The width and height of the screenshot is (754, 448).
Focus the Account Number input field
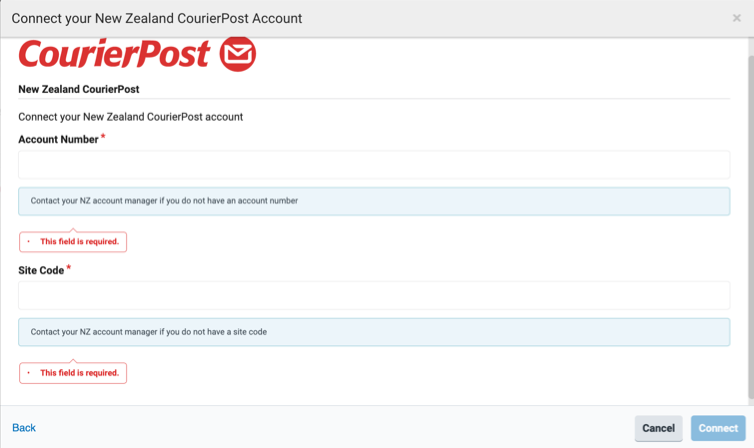[x=374, y=165]
